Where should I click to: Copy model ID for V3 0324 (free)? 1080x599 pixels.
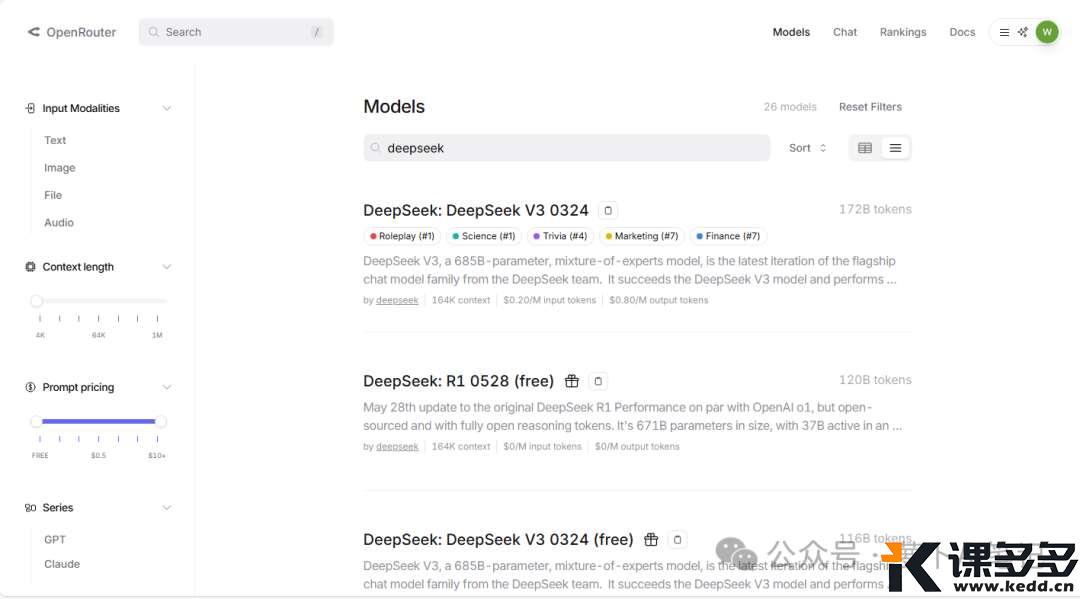[677, 540]
